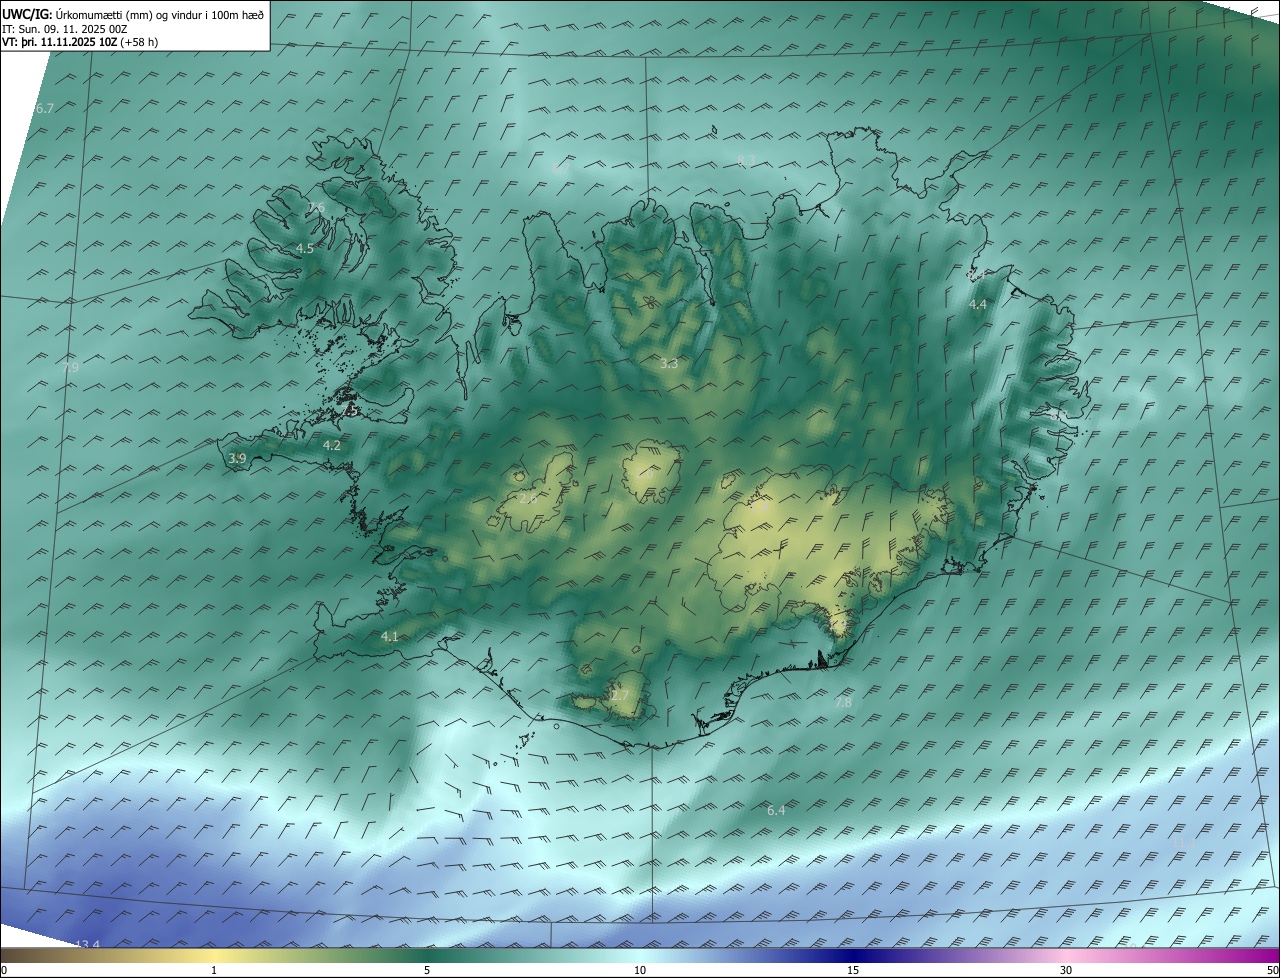The image size is (1280, 978).
Task: Click the 4.5 value label on the map
Action: (x=305, y=248)
